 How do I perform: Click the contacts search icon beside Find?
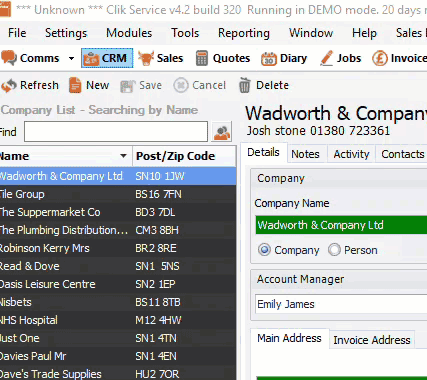click(222, 132)
